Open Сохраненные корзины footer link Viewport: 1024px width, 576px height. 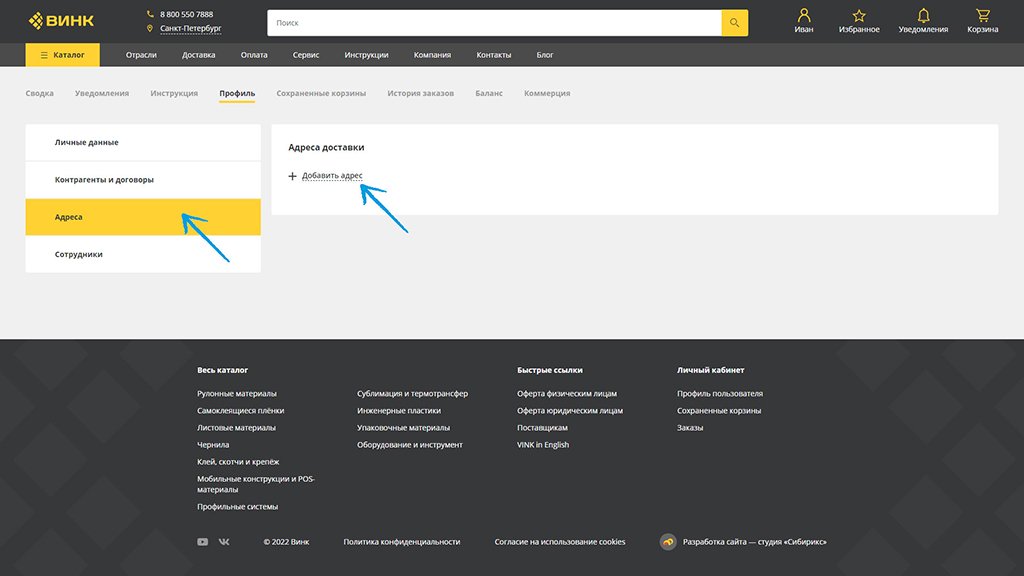(x=719, y=410)
